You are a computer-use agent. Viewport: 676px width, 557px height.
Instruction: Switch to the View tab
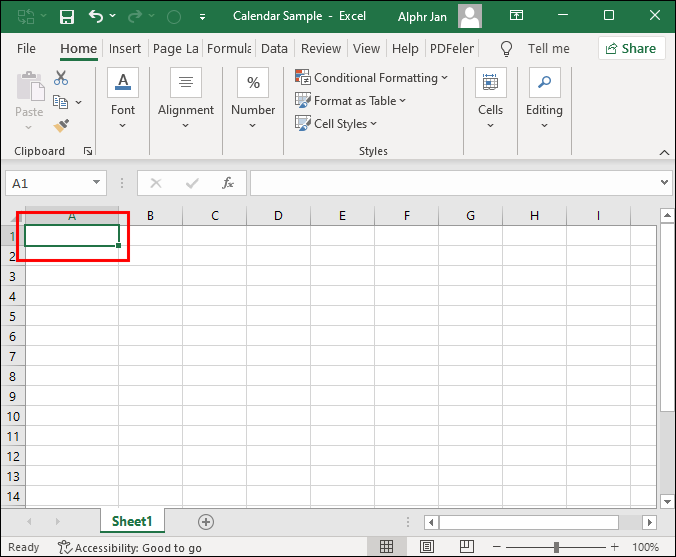[x=366, y=48]
